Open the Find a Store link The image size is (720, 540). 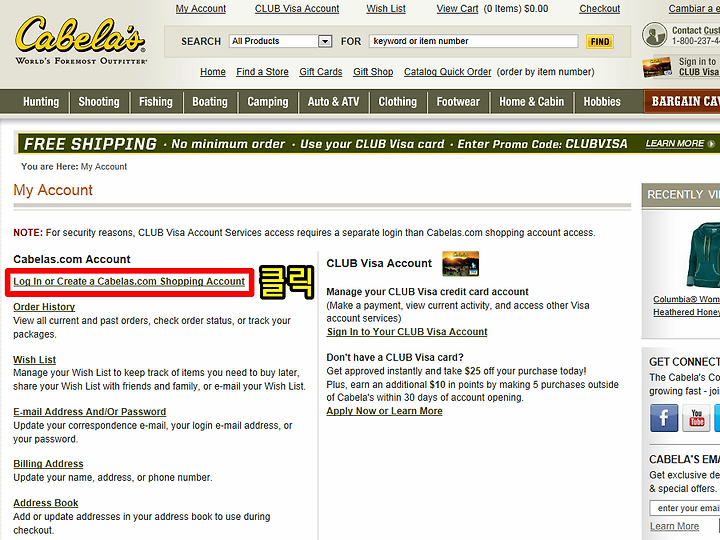[x=262, y=72]
